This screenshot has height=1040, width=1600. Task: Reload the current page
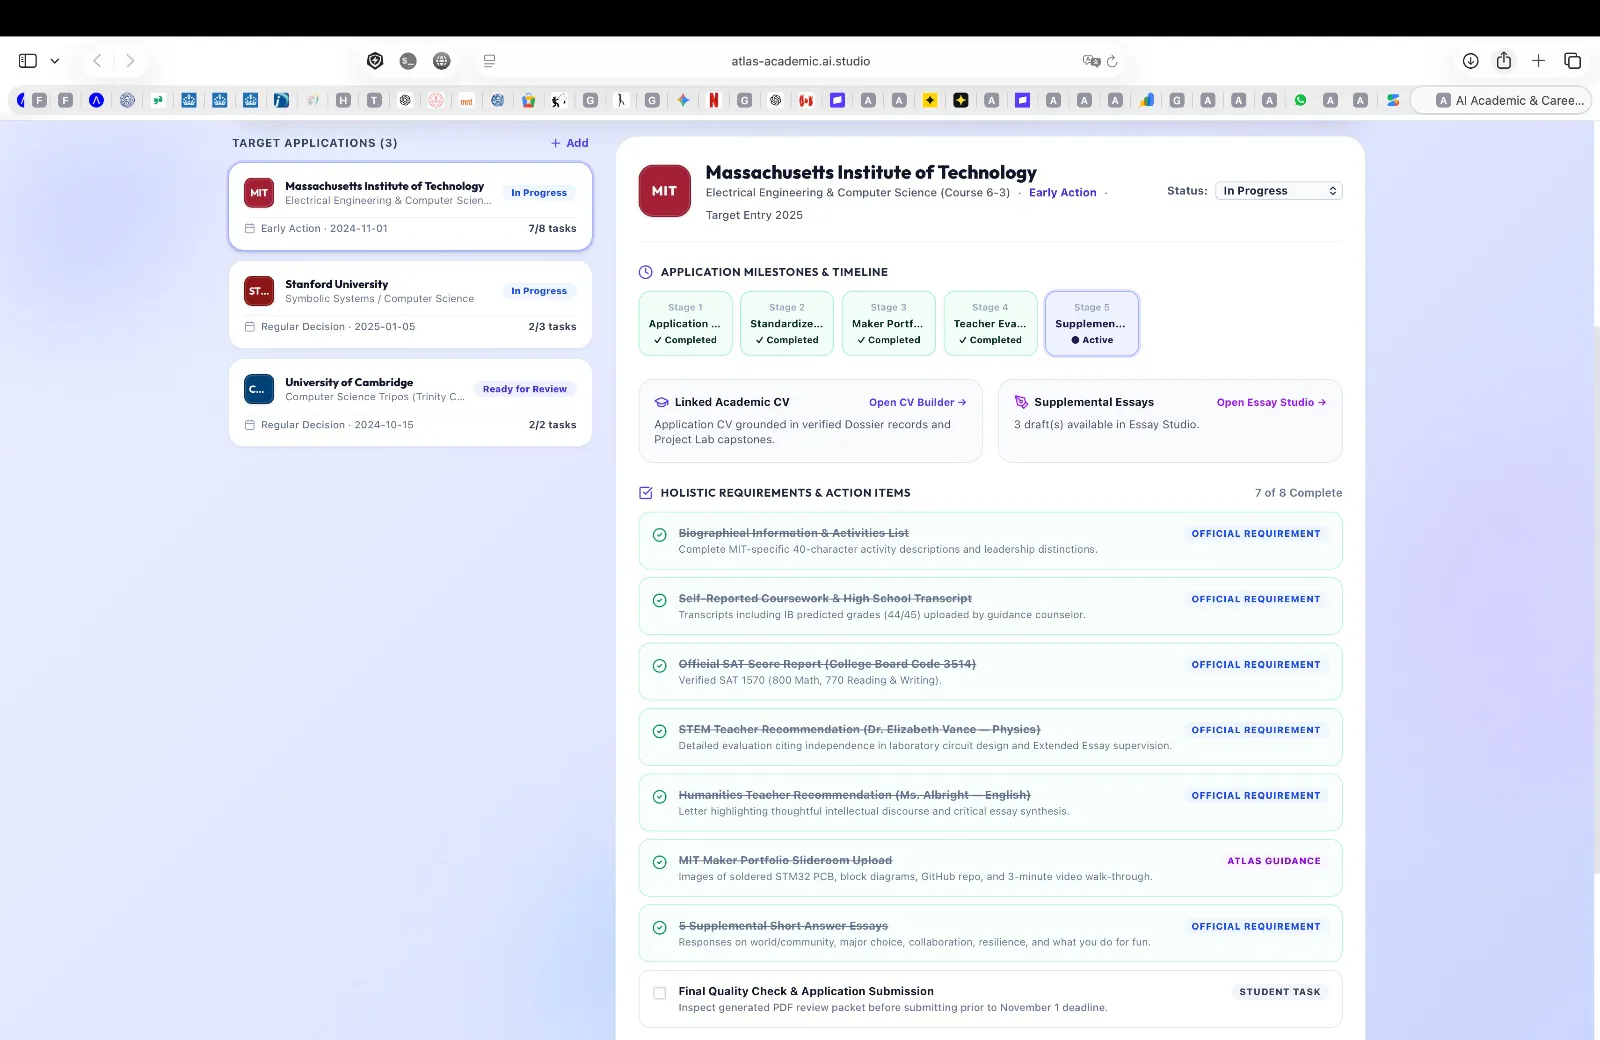pos(1112,61)
